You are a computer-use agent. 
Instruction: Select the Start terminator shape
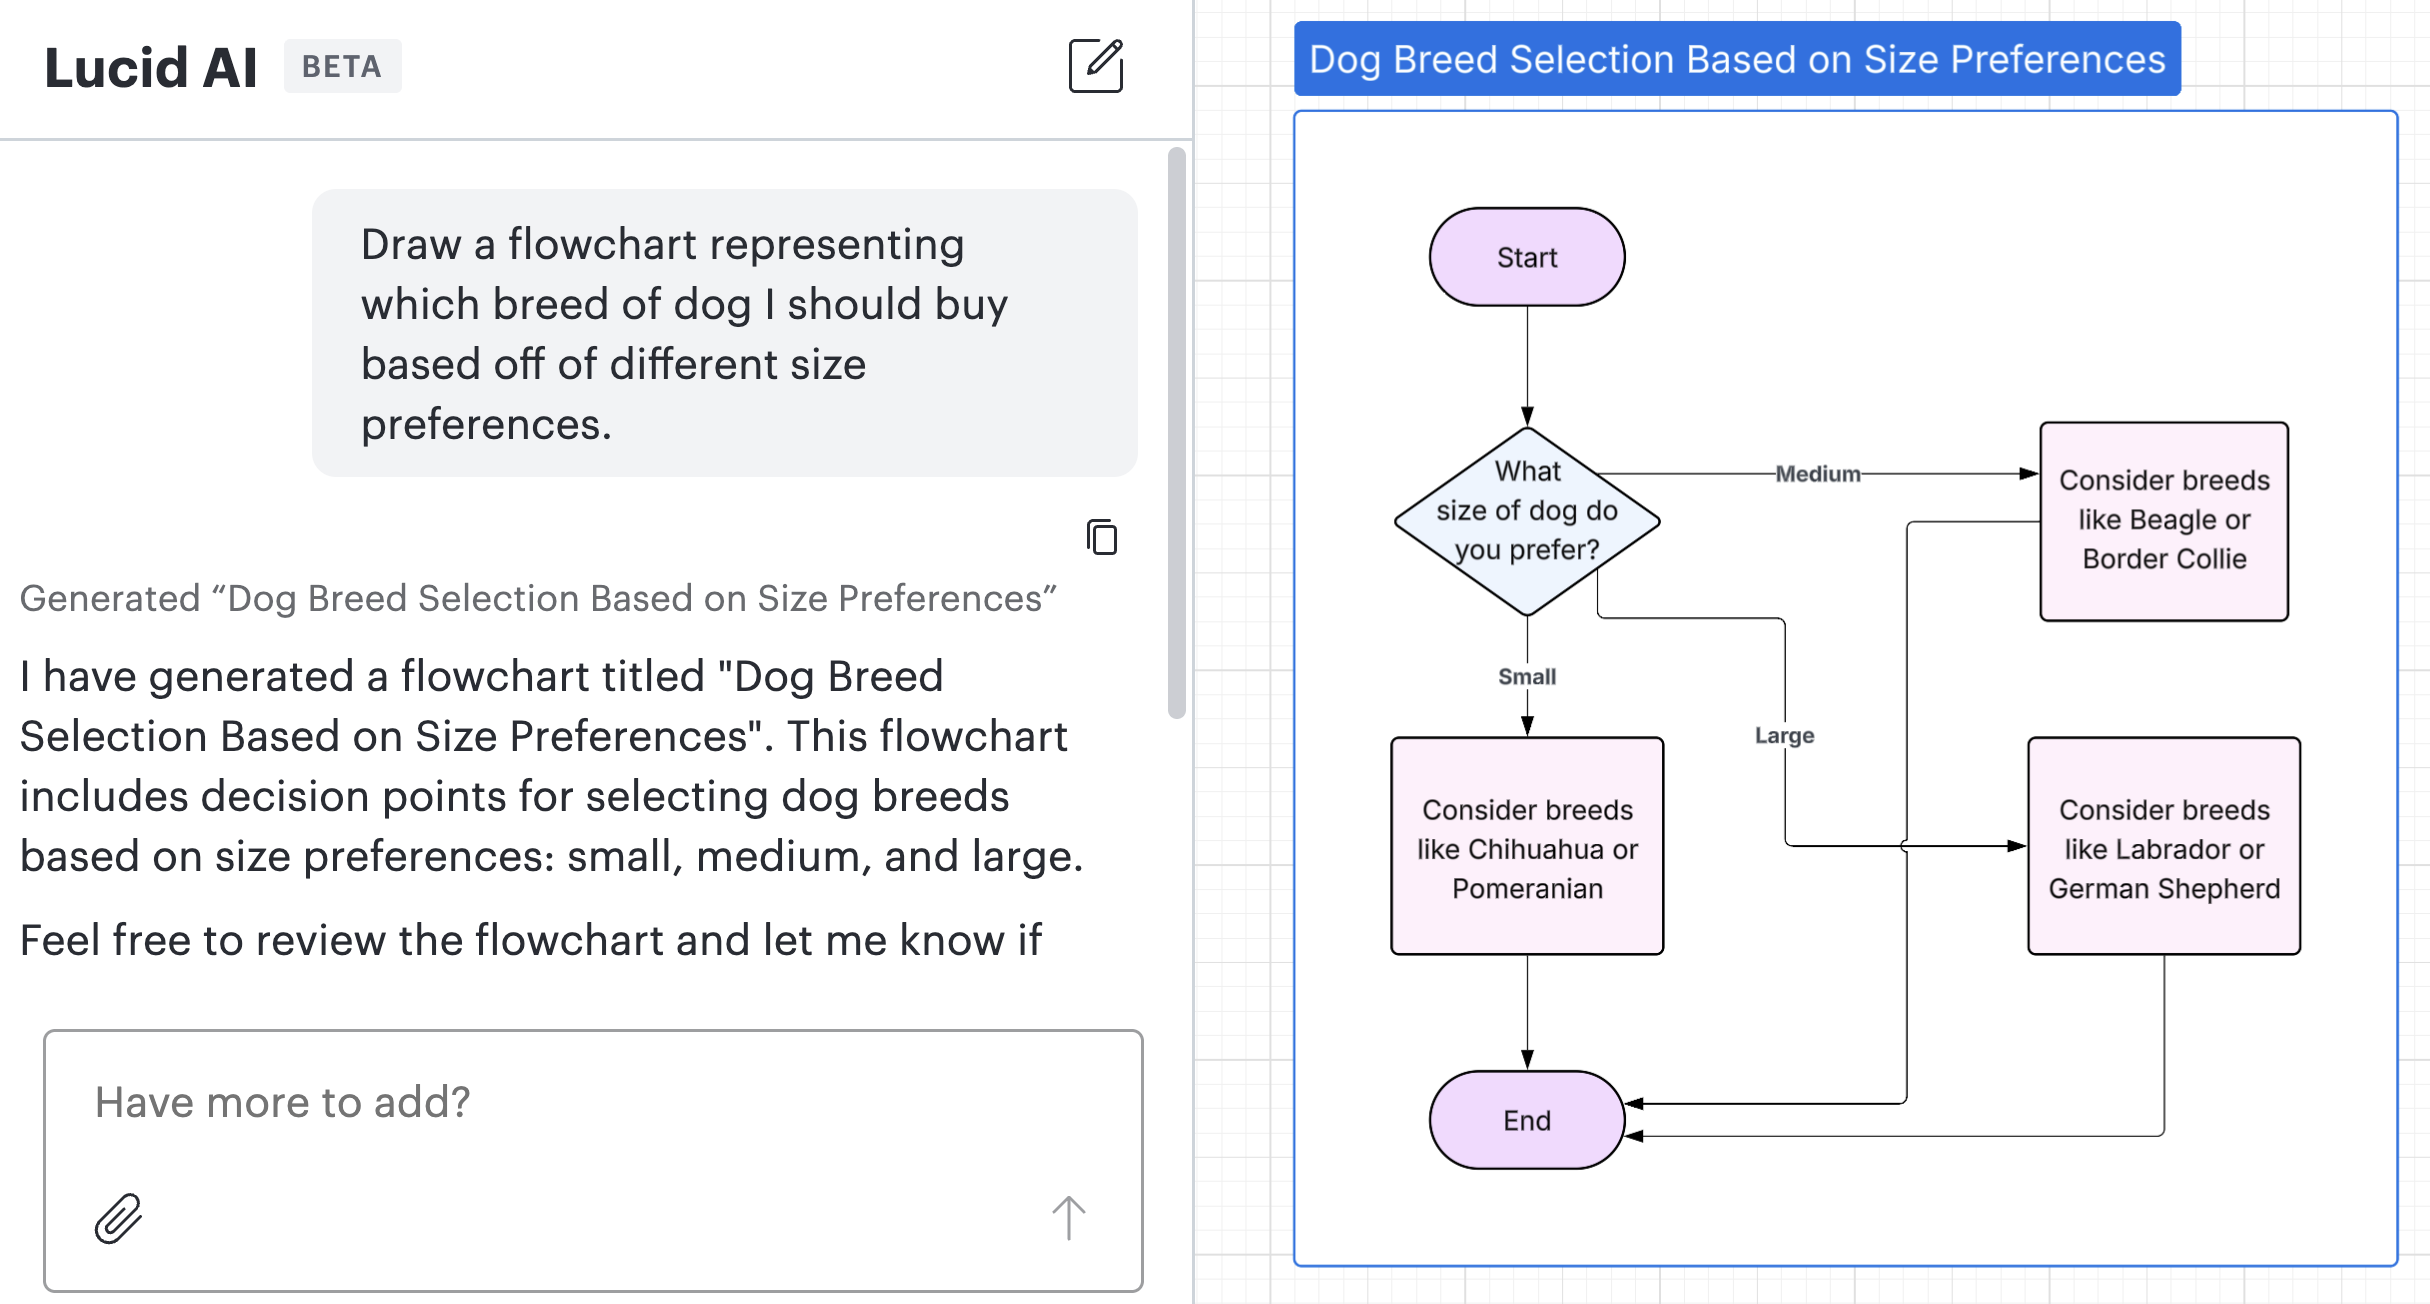(x=1525, y=256)
